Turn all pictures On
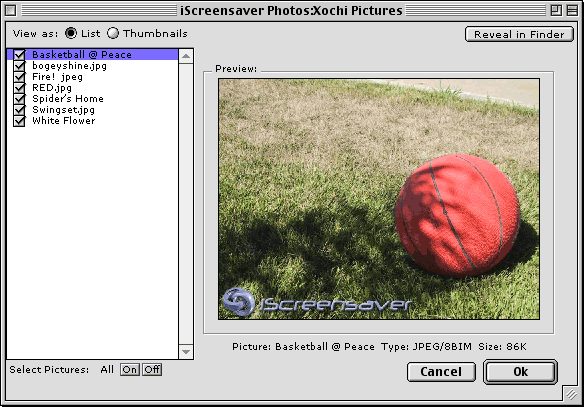This screenshot has height=407, width=584. (x=130, y=370)
